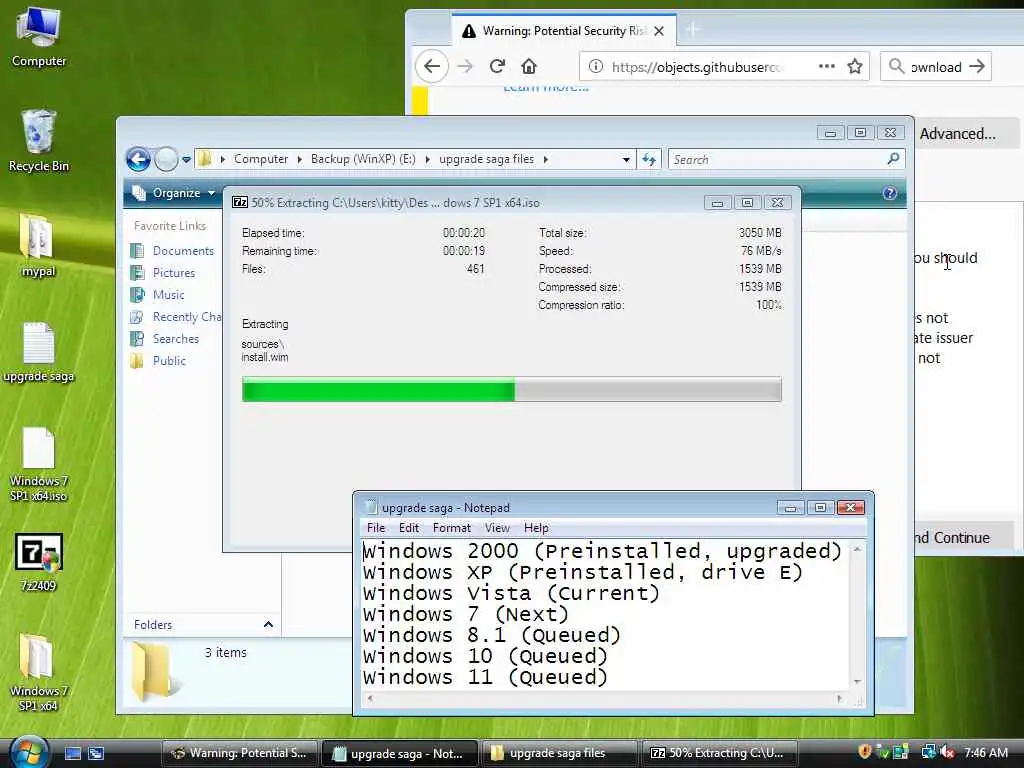Go to Firefox home page icon

[529, 66]
